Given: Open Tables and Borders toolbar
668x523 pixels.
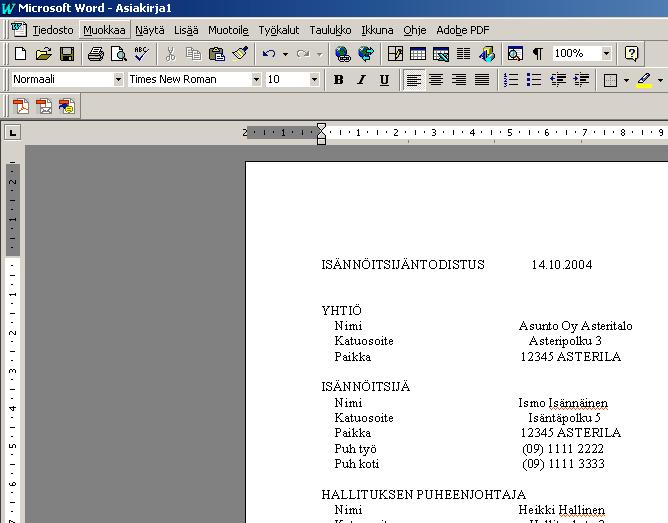Looking at the screenshot, I should point(395,54).
